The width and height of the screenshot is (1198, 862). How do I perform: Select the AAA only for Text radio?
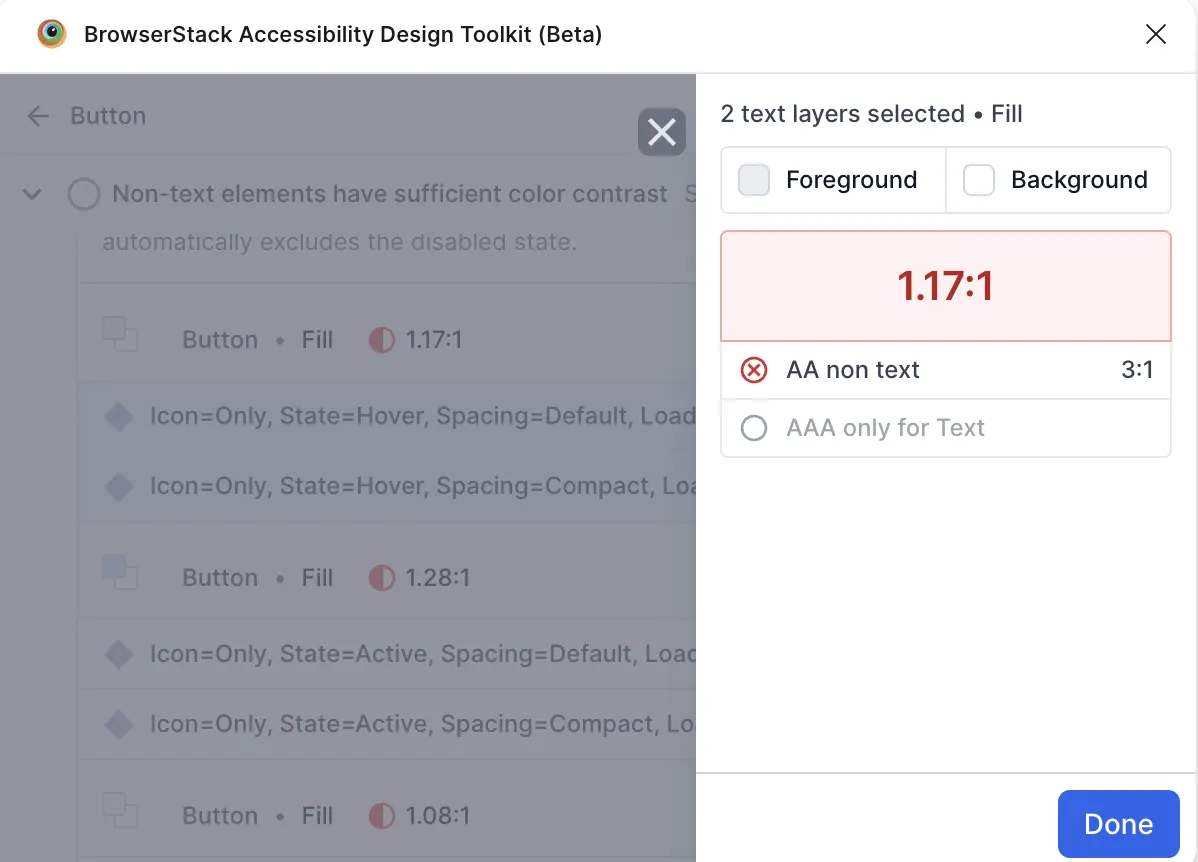coord(753,428)
